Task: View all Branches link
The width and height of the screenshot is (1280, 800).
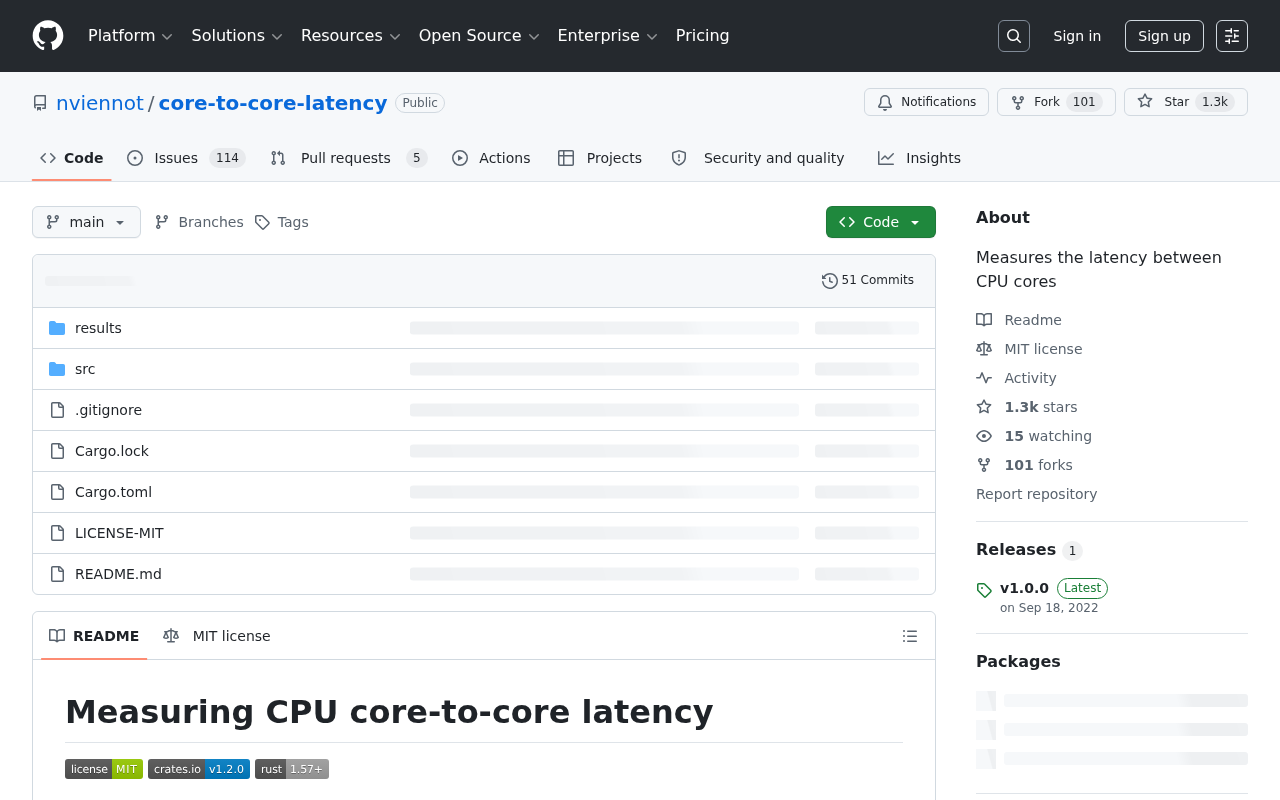Action: [x=199, y=222]
